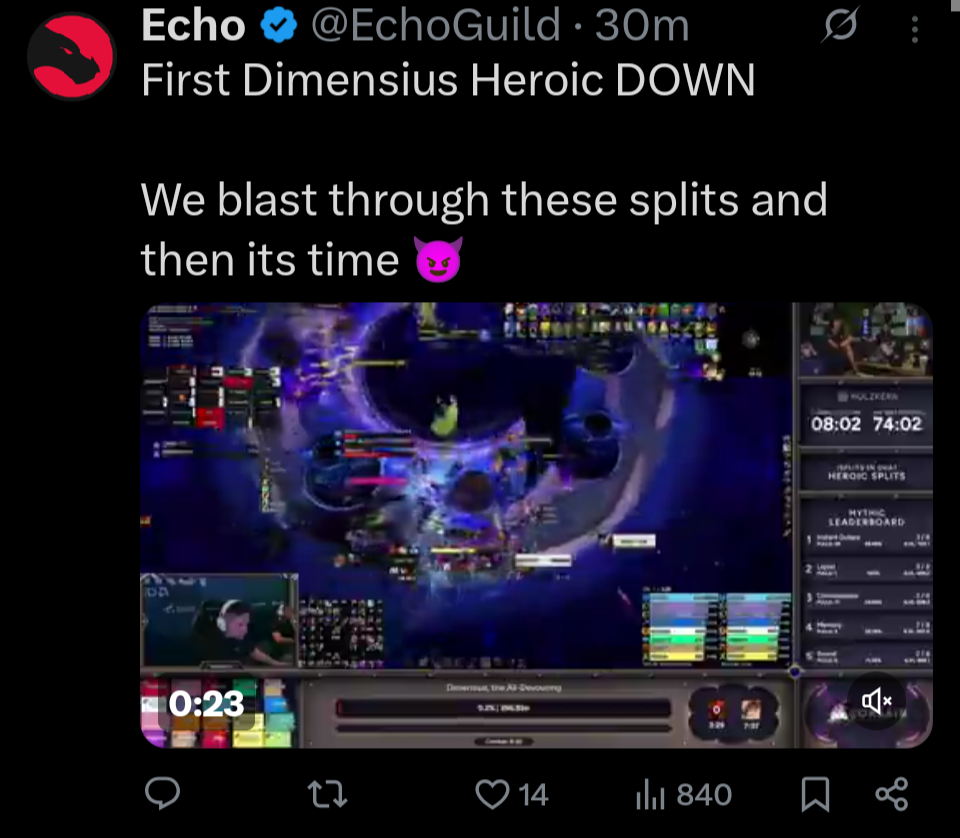Click the 0:23 video duration badge
Viewport: 960px width, 838px height.
(206, 703)
